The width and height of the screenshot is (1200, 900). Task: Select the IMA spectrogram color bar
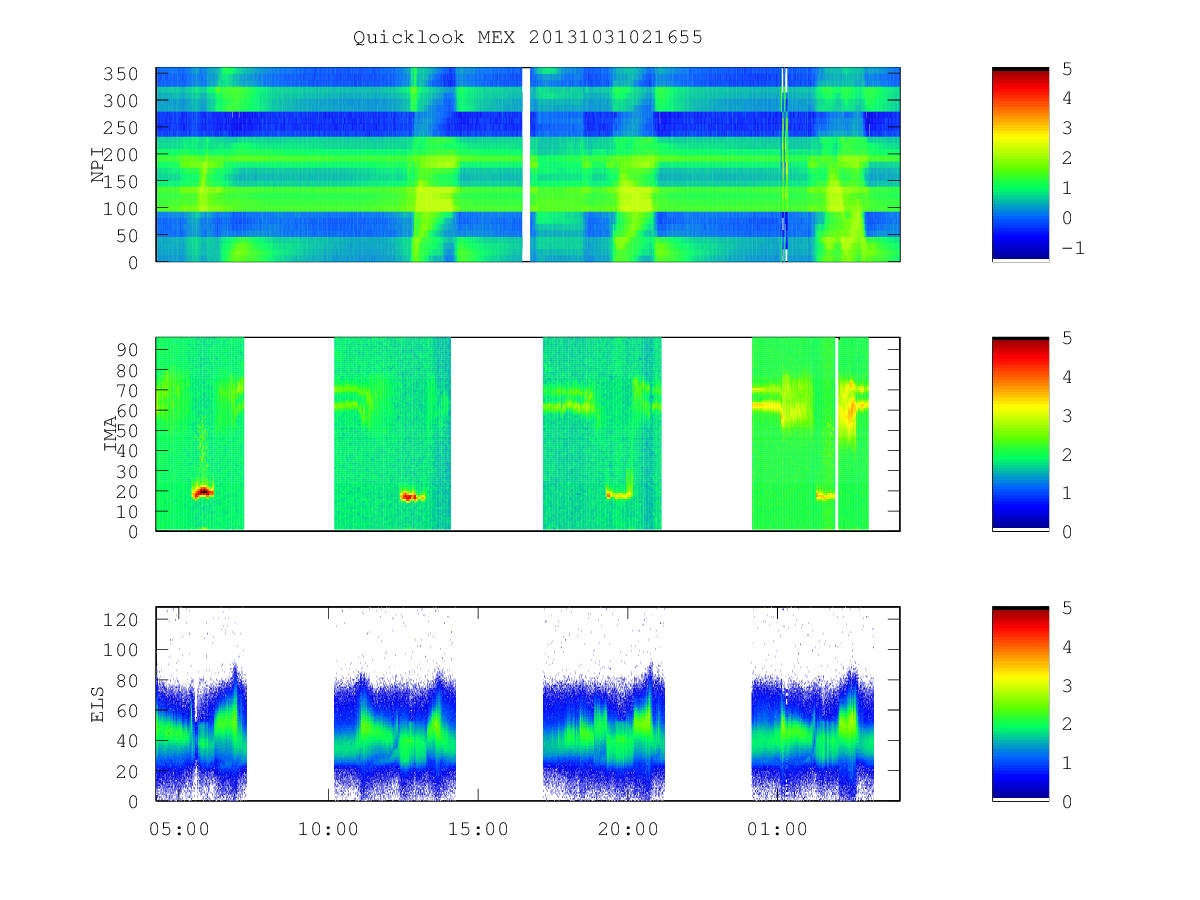tap(1020, 433)
